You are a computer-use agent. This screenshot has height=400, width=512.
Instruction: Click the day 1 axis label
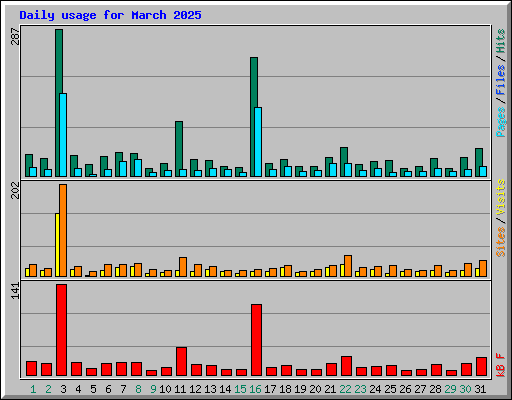33,389
